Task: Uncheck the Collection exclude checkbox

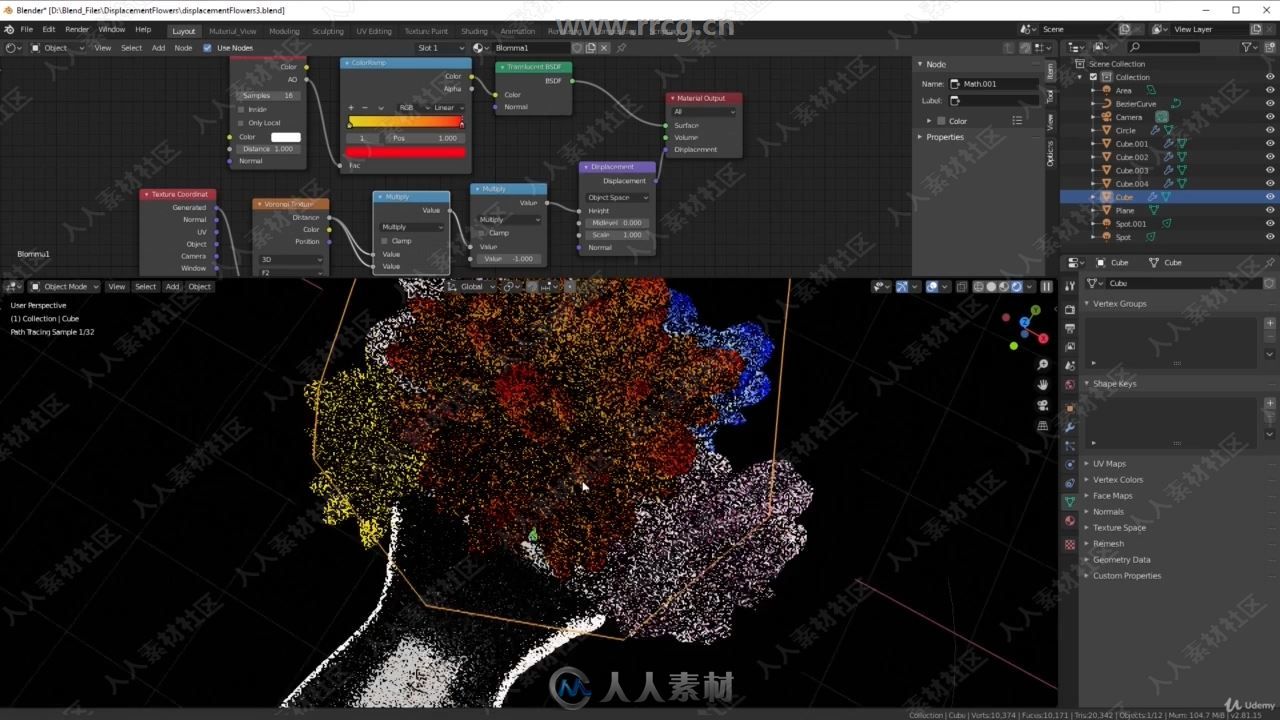Action: (1093, 77)
